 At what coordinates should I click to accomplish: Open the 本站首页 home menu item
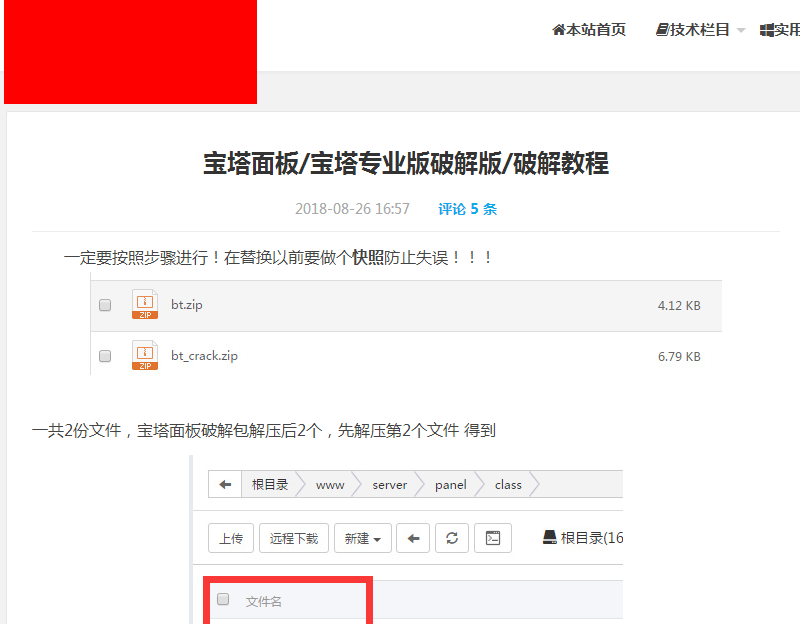coord(589,30)
